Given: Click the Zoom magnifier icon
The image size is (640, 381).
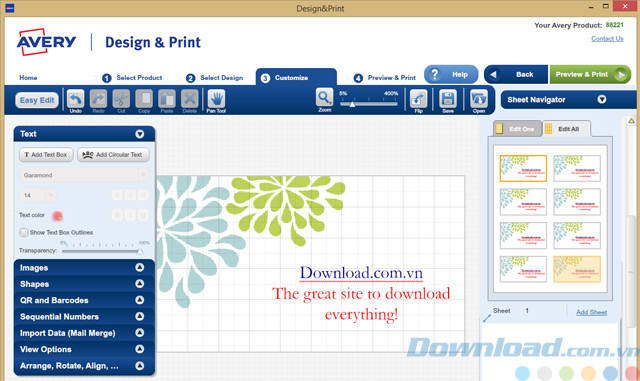Looking at the screenshot, I should 324,98.
